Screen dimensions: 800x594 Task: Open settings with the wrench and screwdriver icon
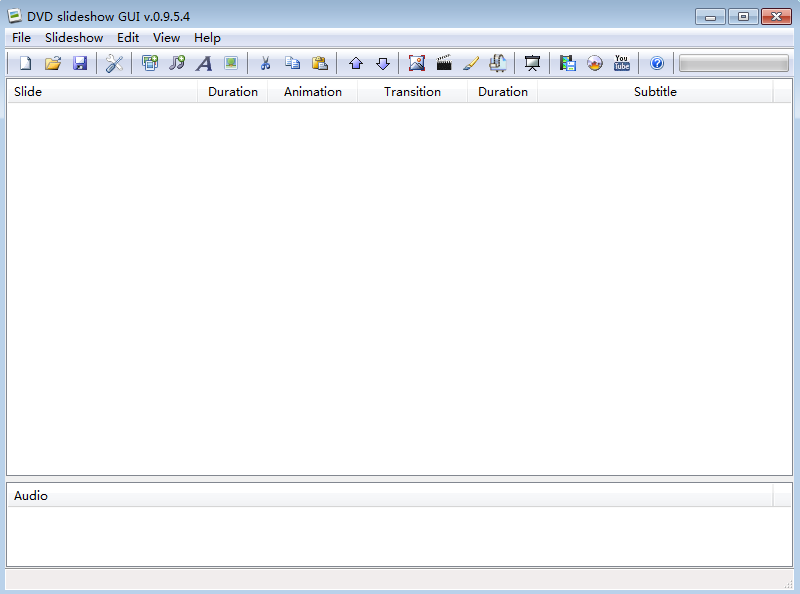pos(114,63)
